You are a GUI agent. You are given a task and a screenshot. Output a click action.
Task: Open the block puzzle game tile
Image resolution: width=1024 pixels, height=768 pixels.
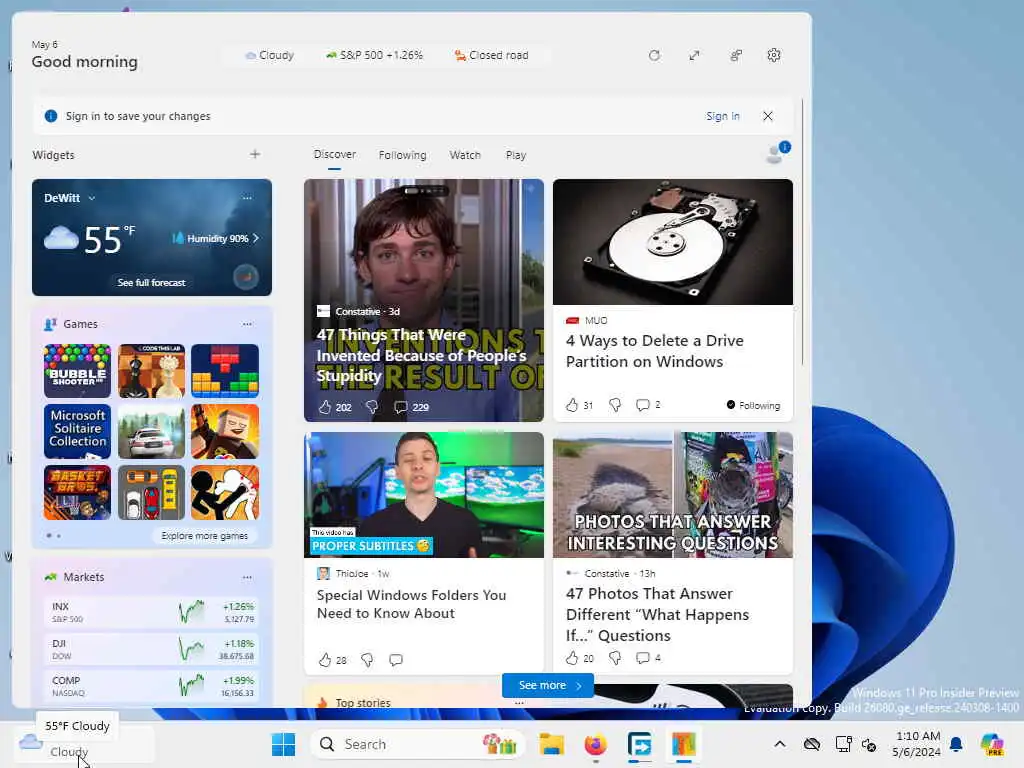coord(225,371)
